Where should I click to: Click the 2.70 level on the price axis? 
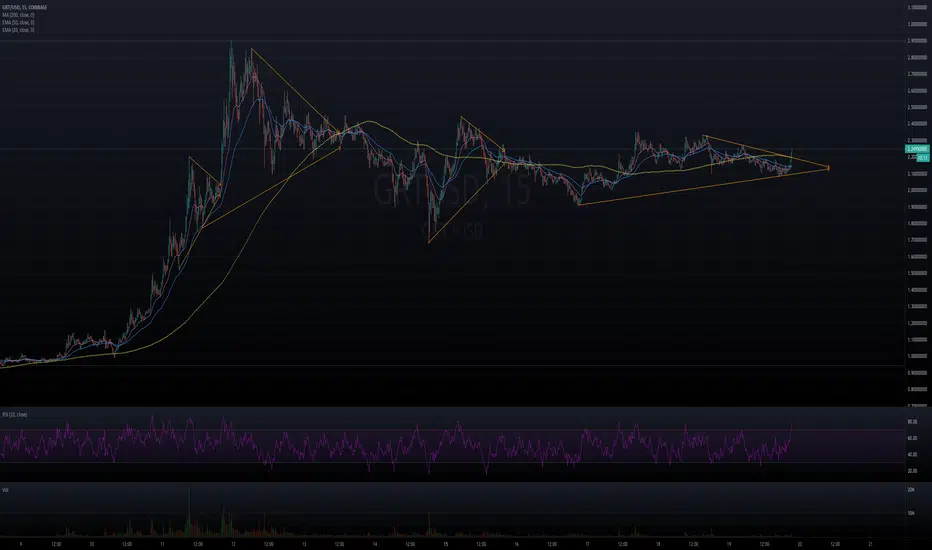pos(917,74)
